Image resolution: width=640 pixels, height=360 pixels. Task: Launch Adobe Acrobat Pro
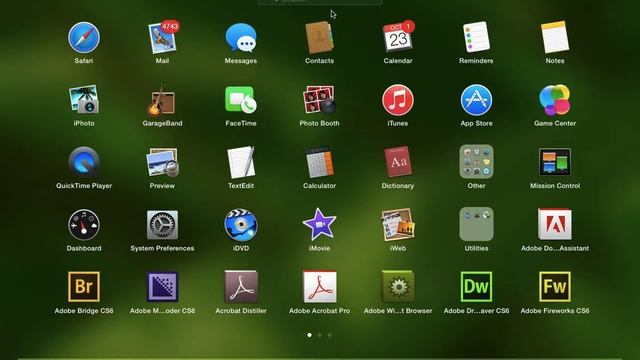click(319, 287)
